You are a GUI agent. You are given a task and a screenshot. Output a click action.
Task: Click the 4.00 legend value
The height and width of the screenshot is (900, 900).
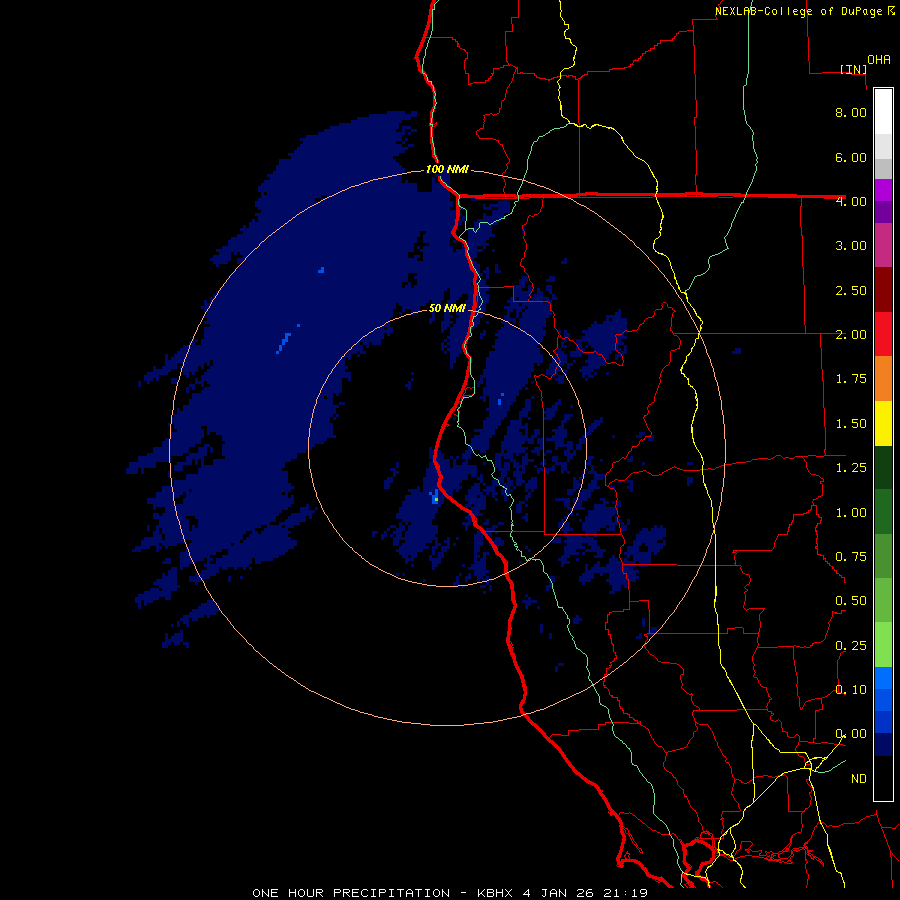pos(851,201)
